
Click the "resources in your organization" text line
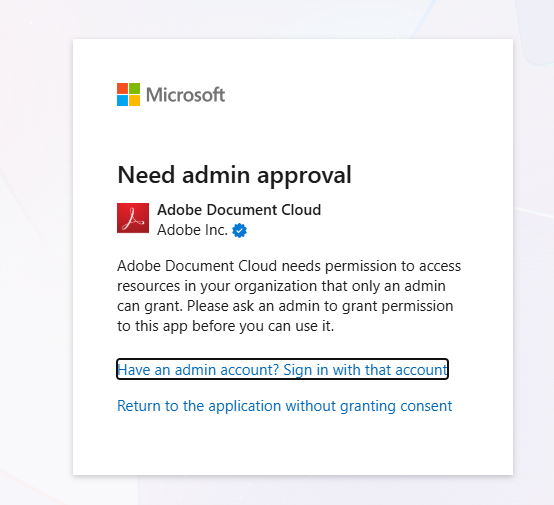281,286
